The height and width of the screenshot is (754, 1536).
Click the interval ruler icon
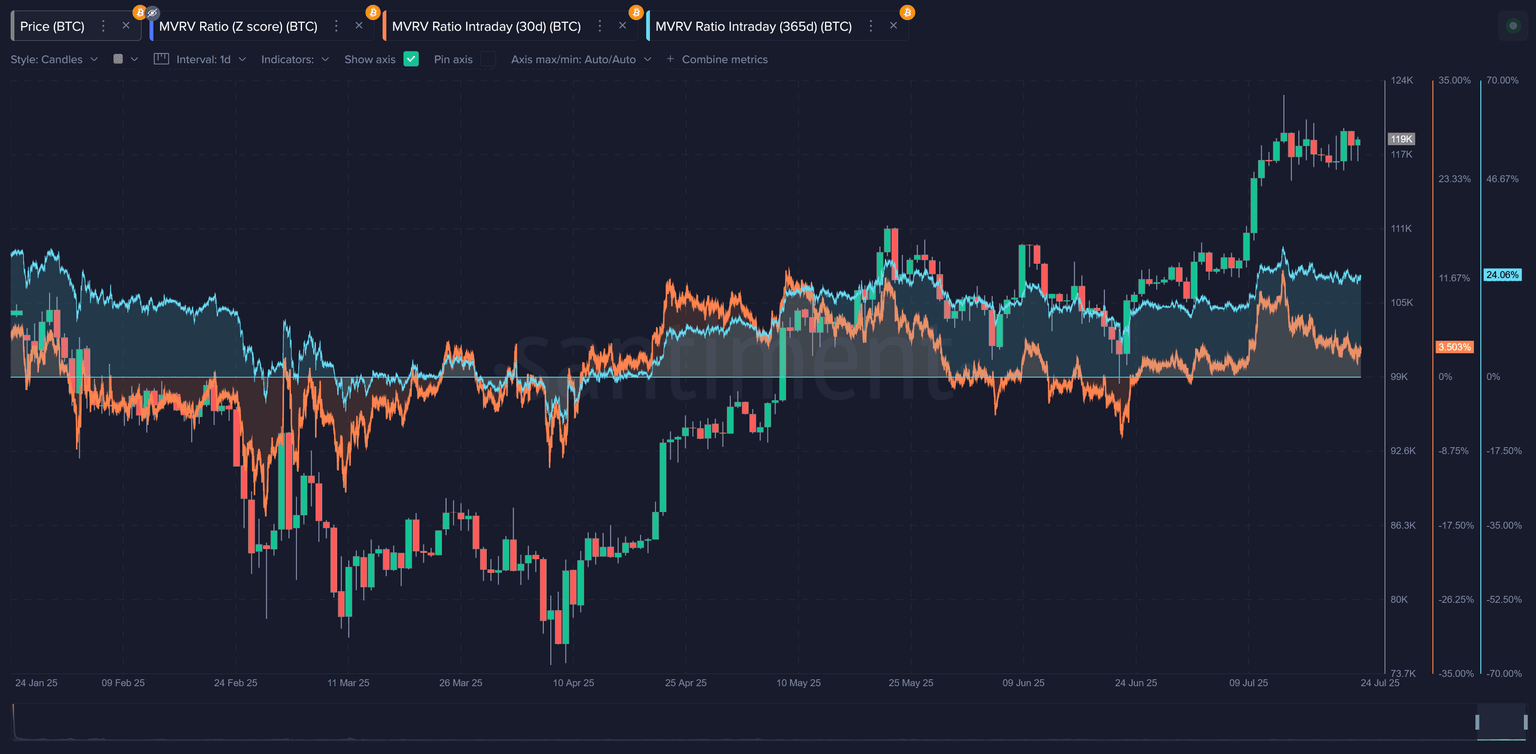161,59
